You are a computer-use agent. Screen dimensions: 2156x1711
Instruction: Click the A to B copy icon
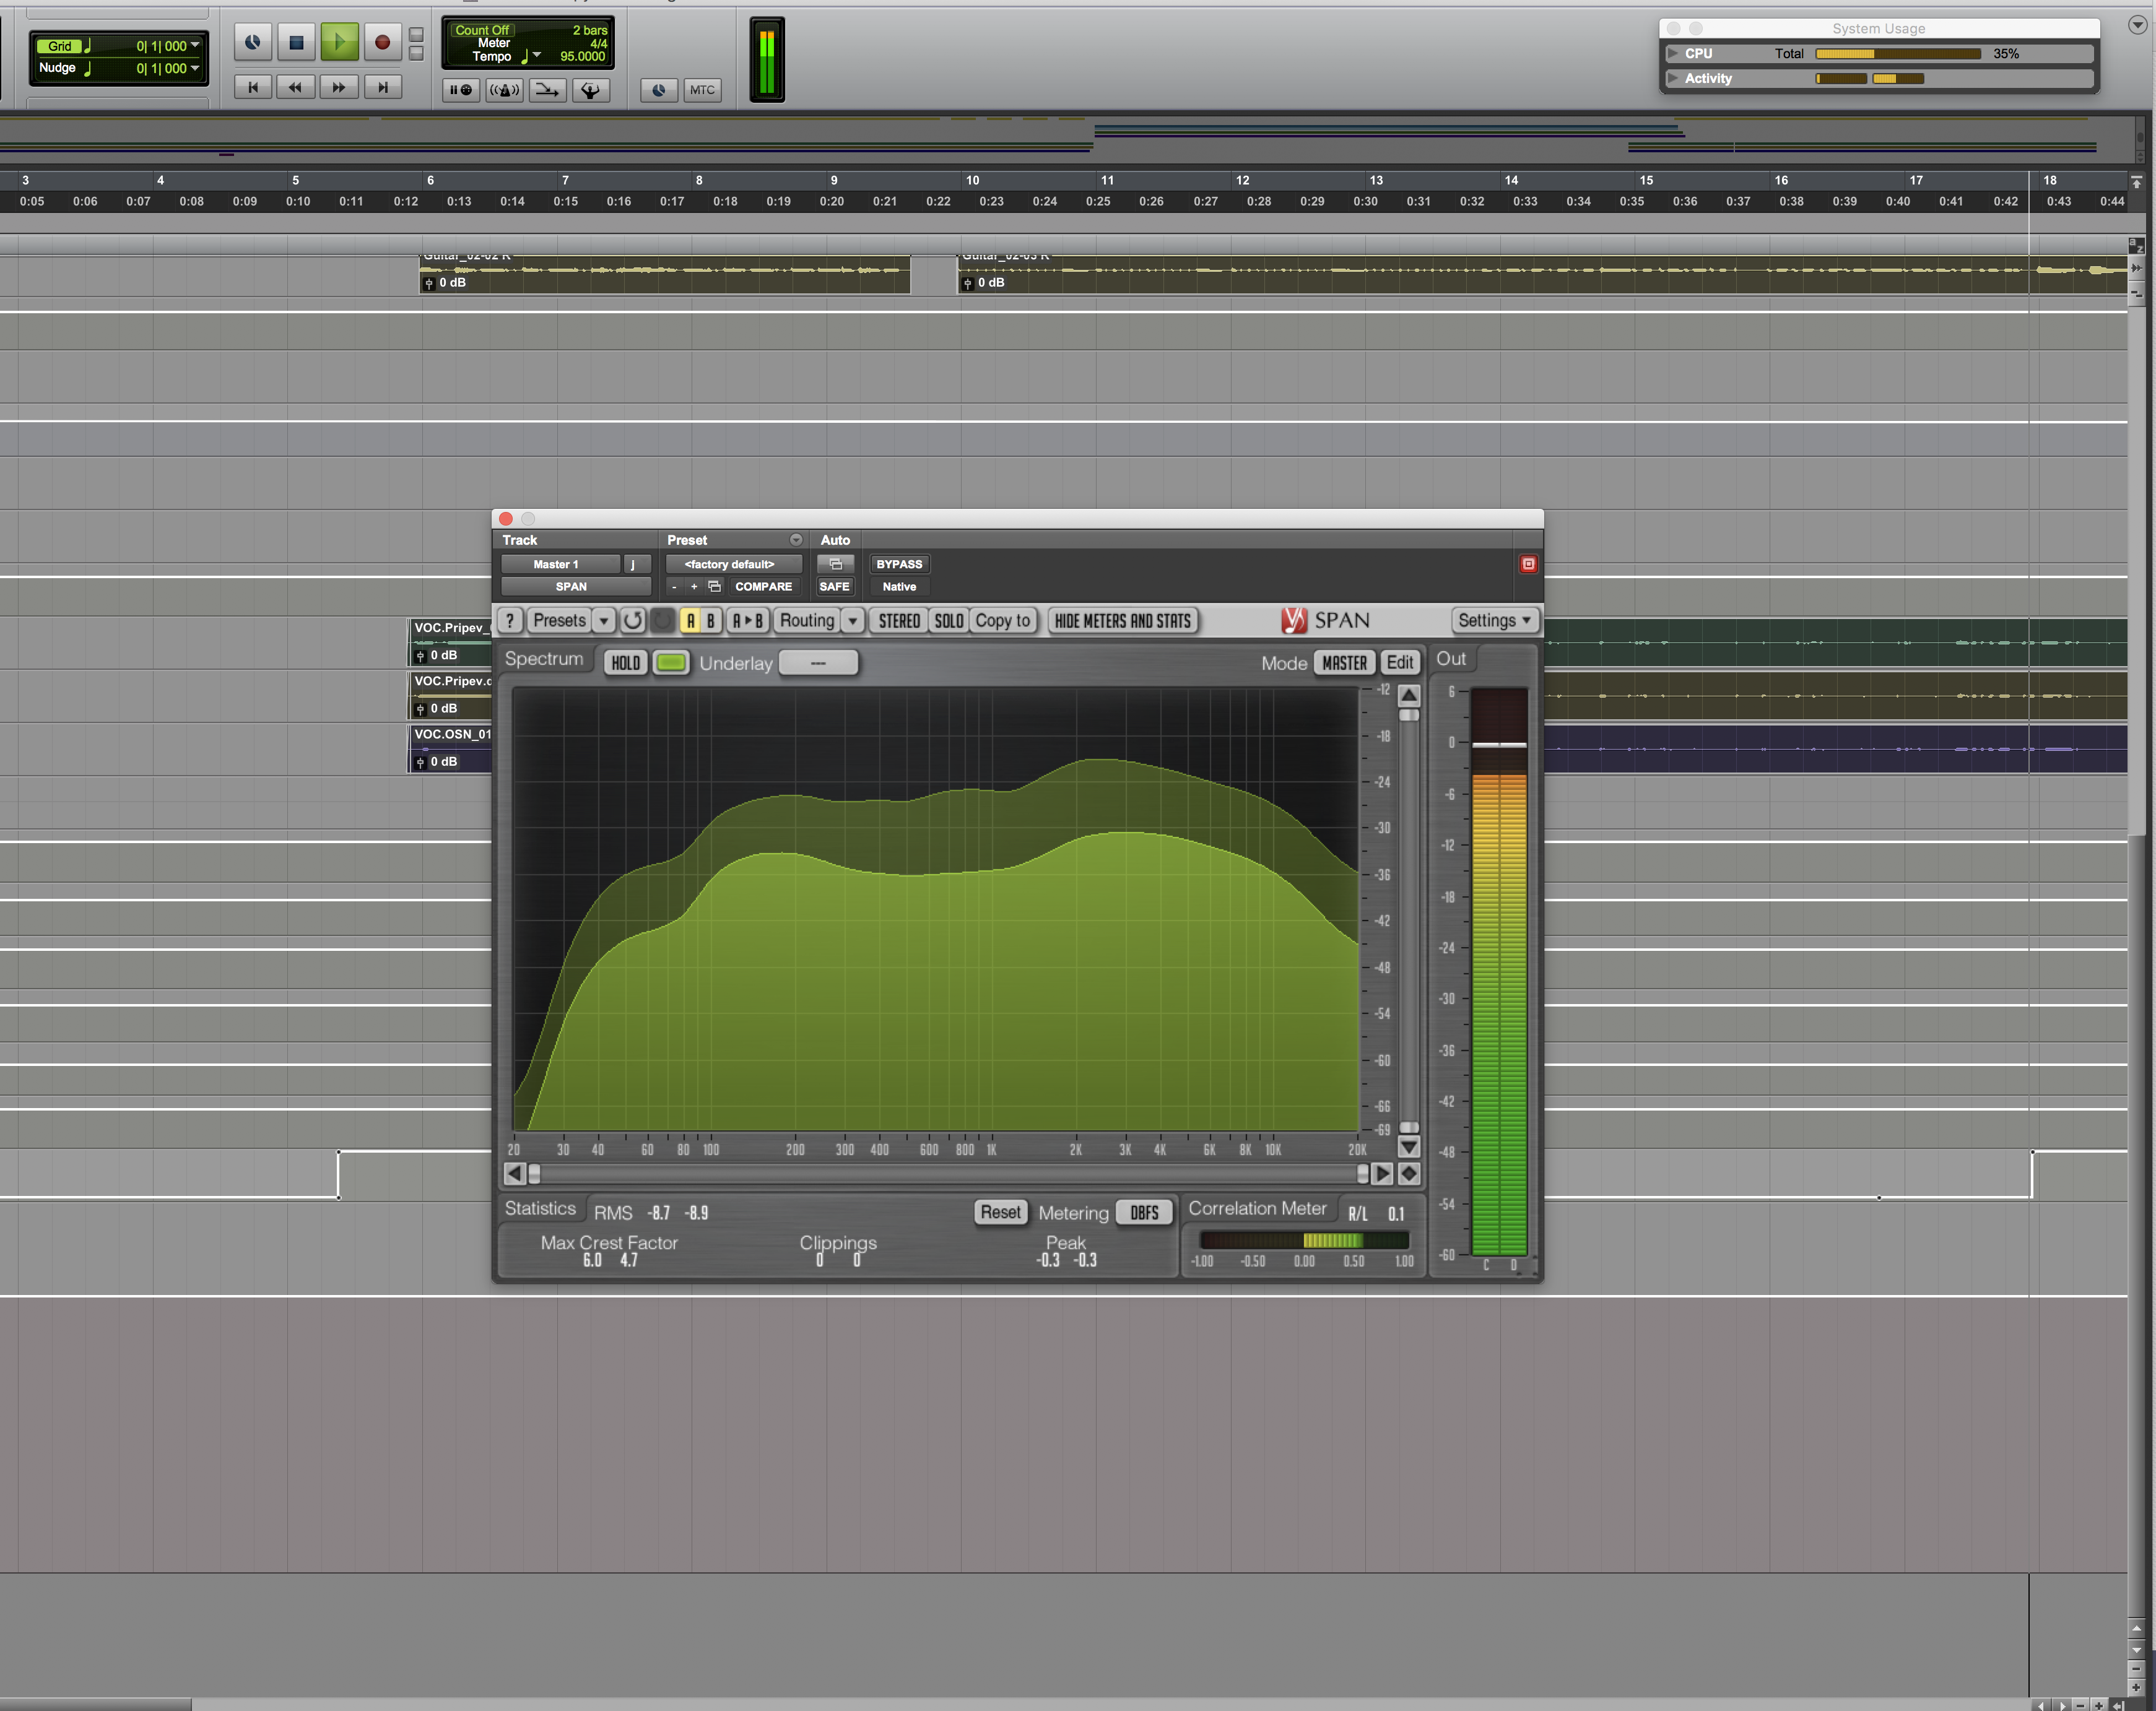pyautogui.click(x=747, y=621)
